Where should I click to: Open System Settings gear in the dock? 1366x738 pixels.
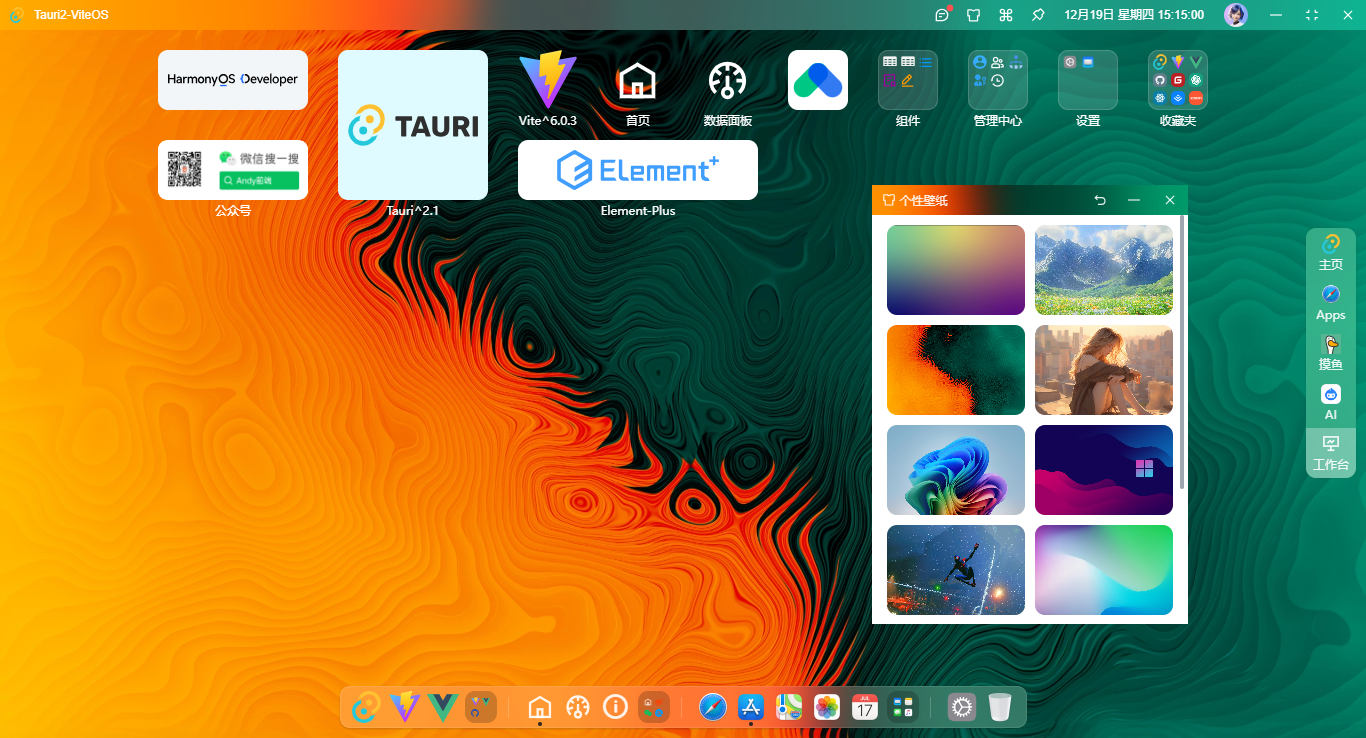coord(962,707)
